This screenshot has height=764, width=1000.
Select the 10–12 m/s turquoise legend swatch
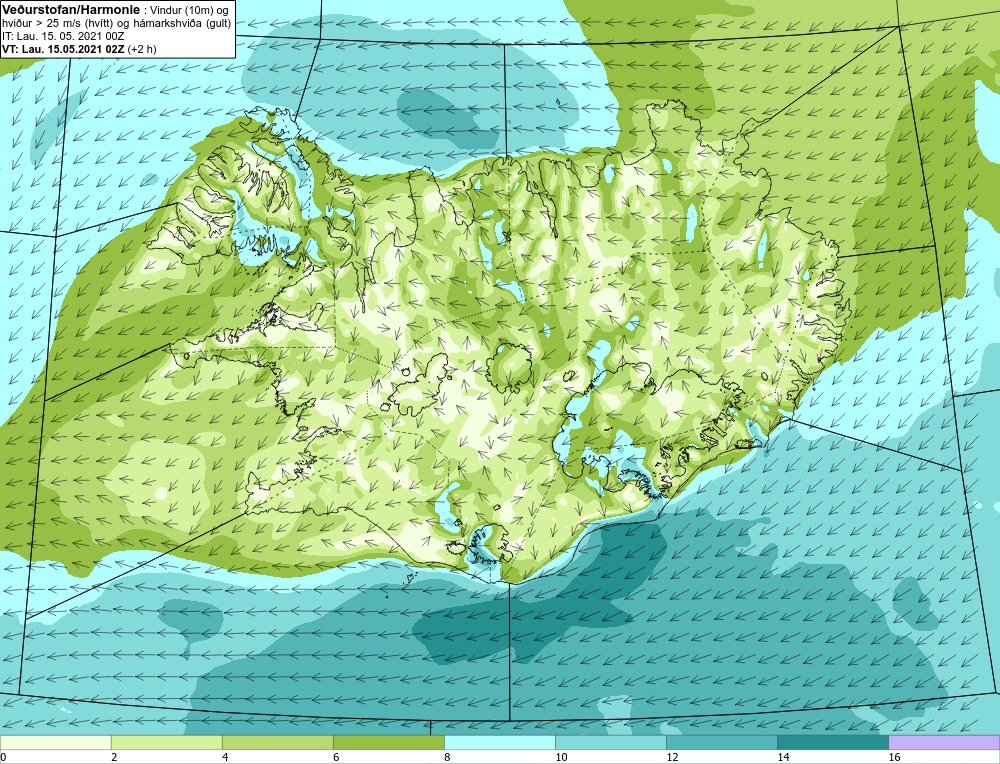[610, 743]
